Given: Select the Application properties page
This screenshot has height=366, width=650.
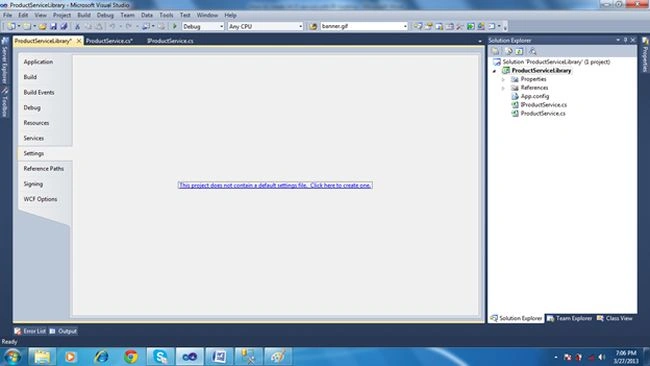Looking at the screenshot, I should pos(45,62).
